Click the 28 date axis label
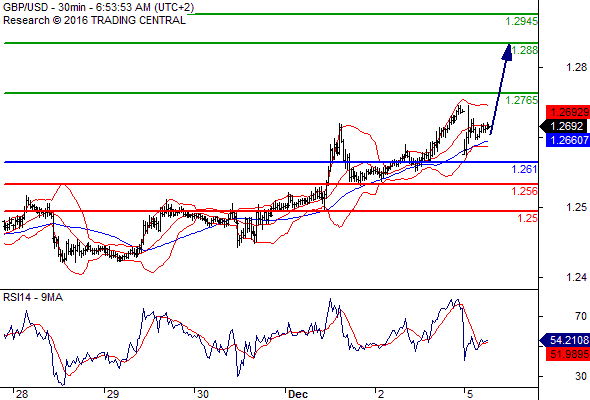 [22, 394]
